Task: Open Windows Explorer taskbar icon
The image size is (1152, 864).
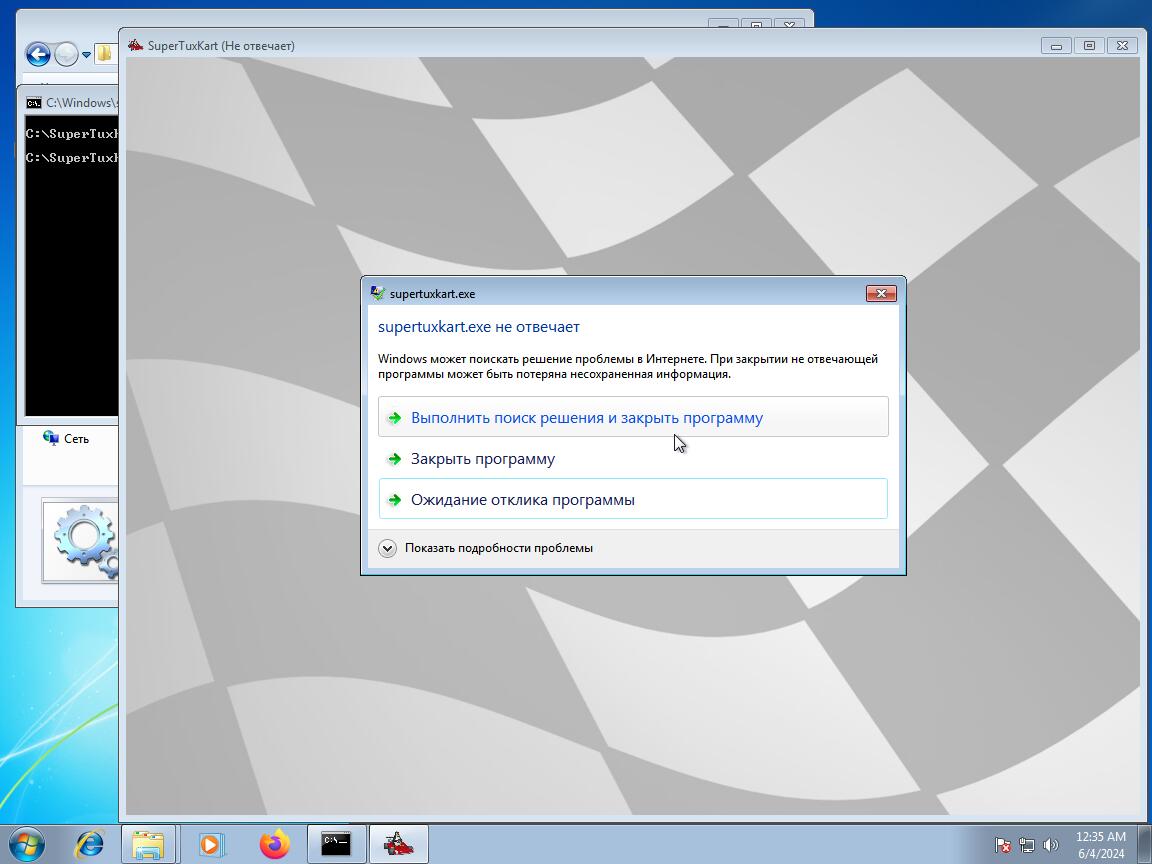Action: [x=148, y=844]
